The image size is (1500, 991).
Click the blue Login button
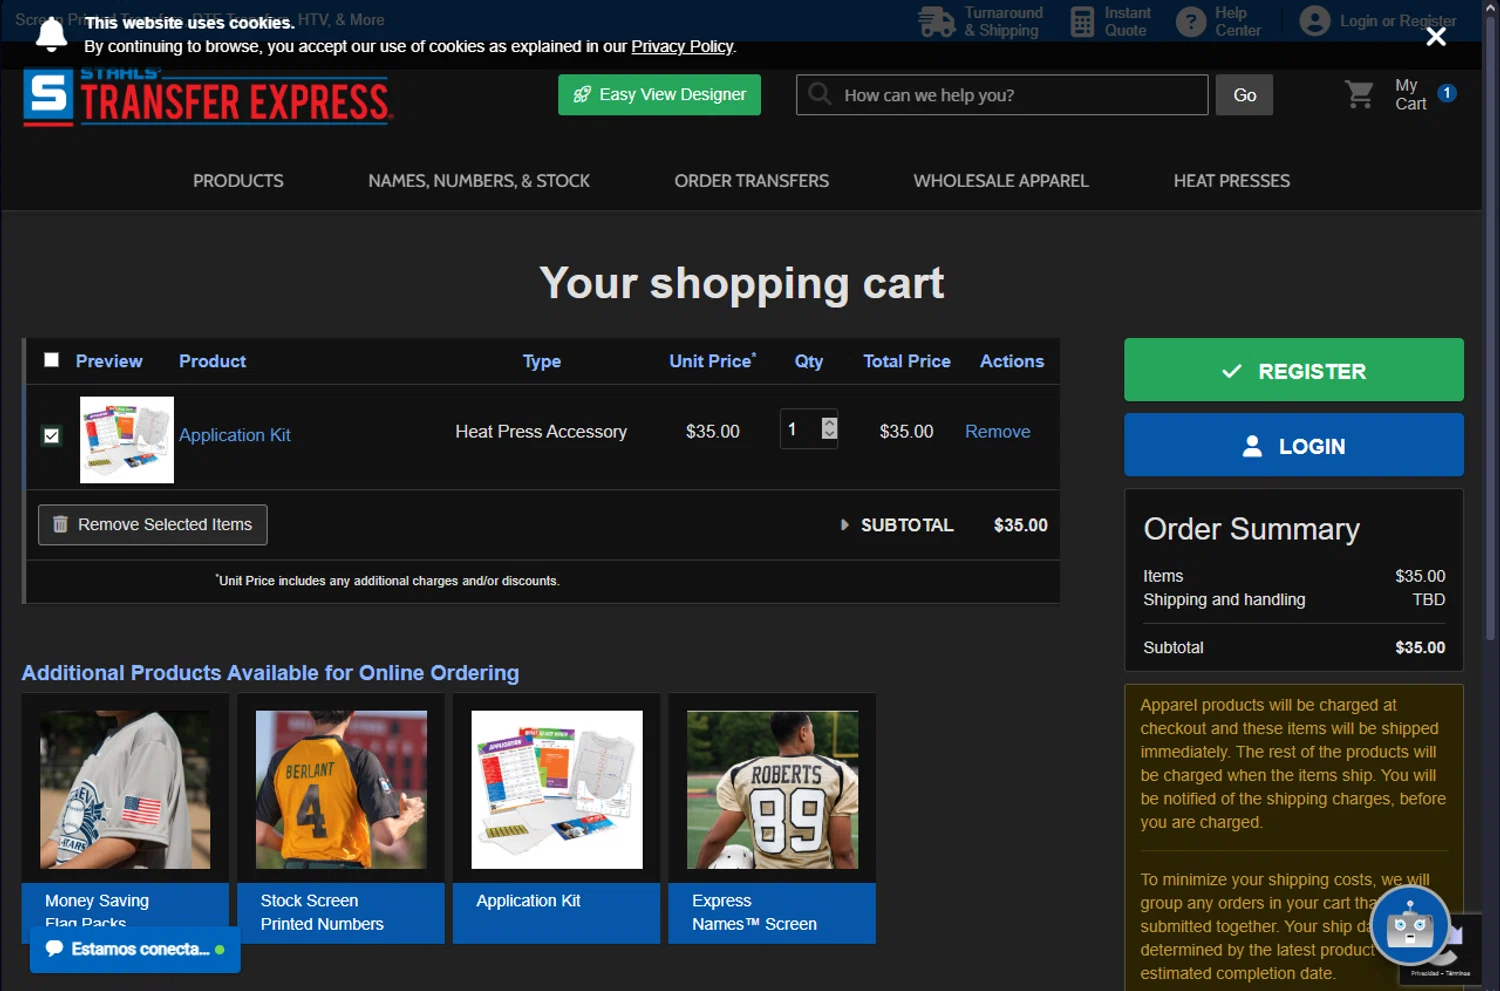coord(1293,445)
